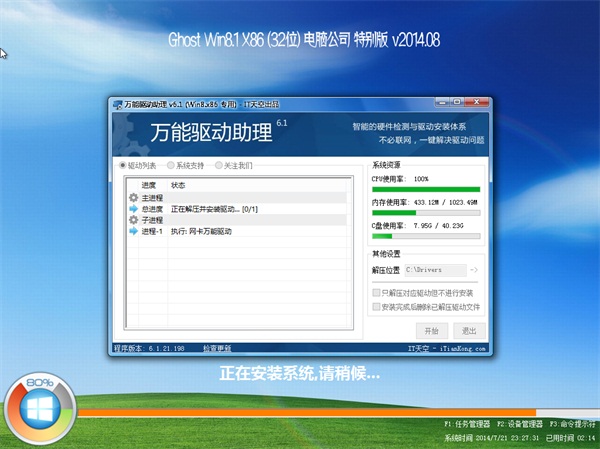The width and height of the screenshot is (600, 449).
Task: Click the main process gear icon
Action: click(x=133, y=198)
